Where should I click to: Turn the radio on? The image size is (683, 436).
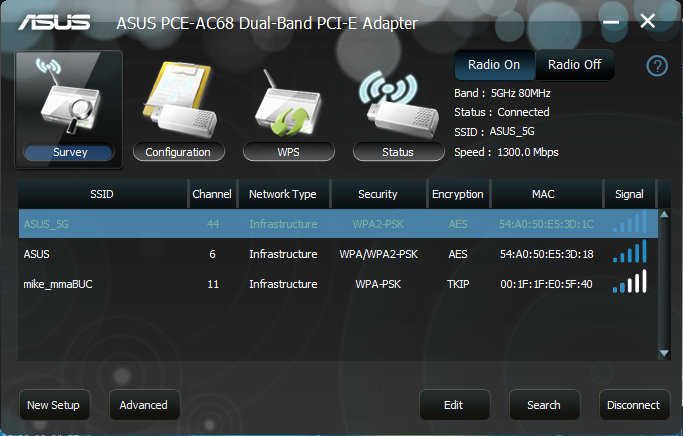[x=494, y=64]
